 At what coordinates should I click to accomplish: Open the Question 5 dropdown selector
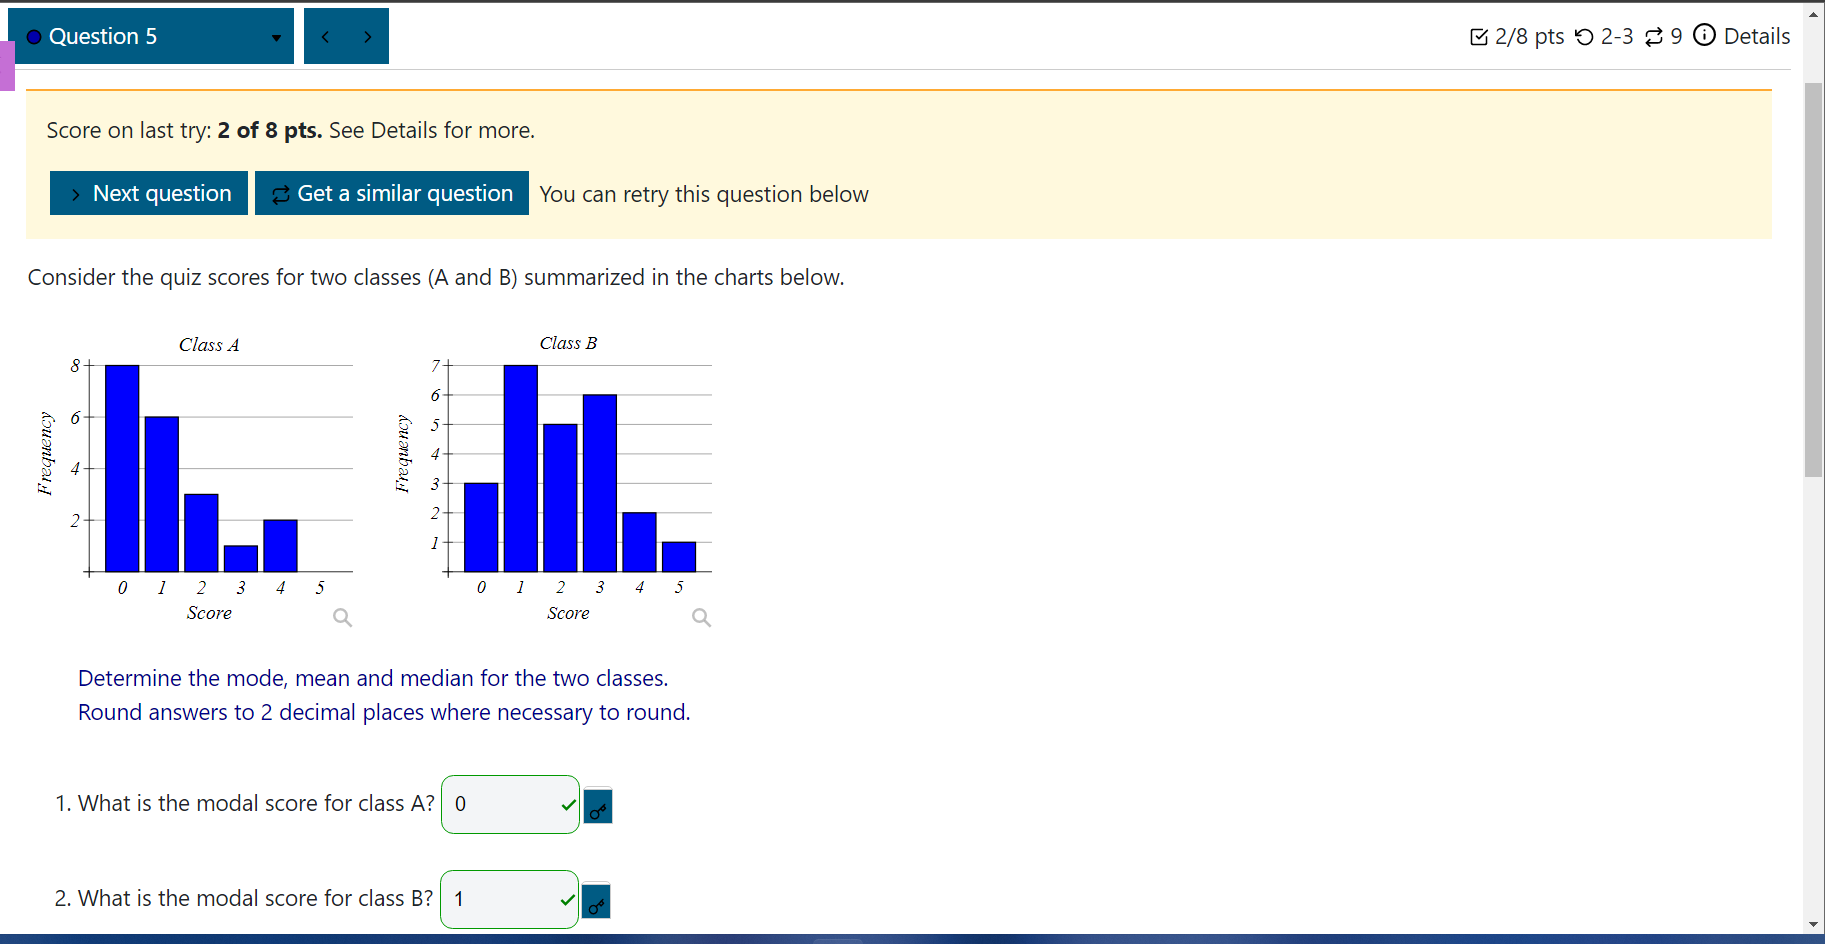pyautogui.click(x=276, y=38)
